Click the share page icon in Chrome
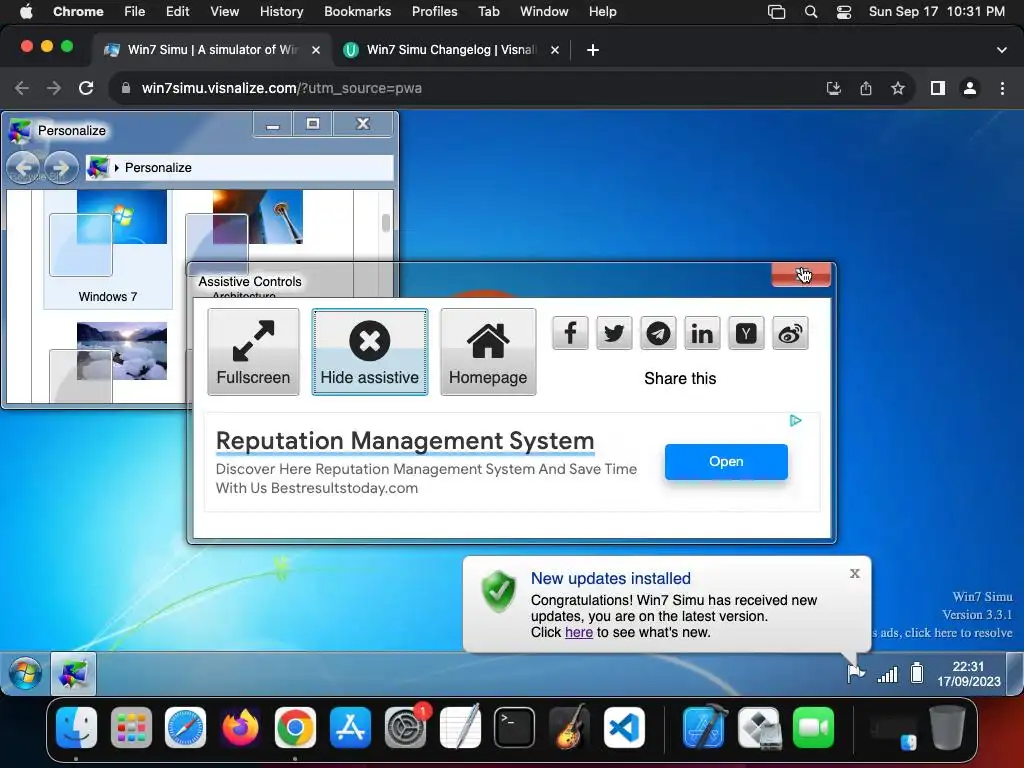The width and height of the screenshot is (1024, 768). click(866, 88)
